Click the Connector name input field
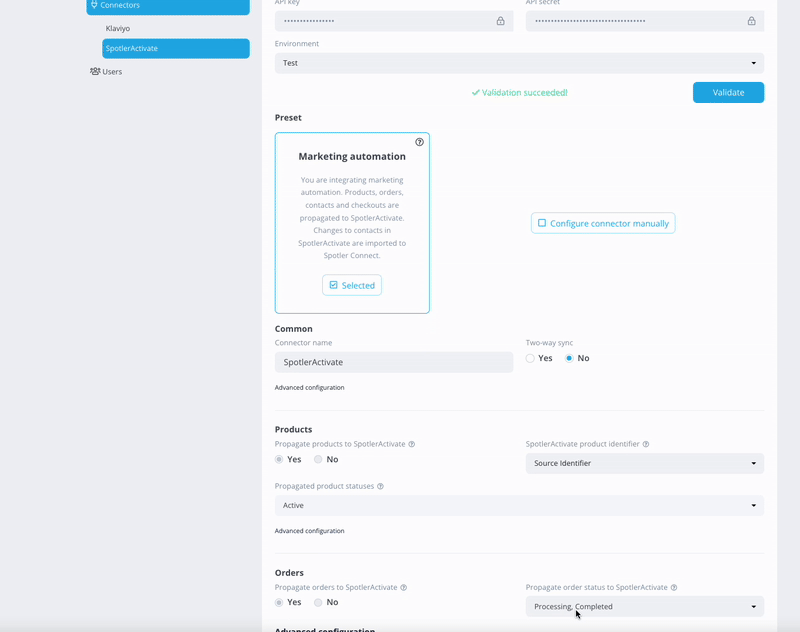Viewport: 800px width, 632px height. point(394,362)
